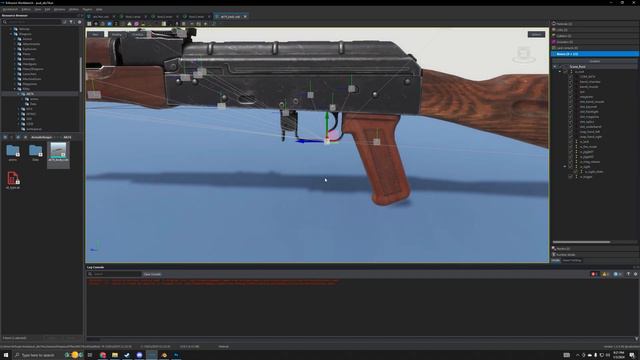640x360 pixels.
Task: Click the horizontal scrollbar under the bones list
Action: (x=581, y=242)
